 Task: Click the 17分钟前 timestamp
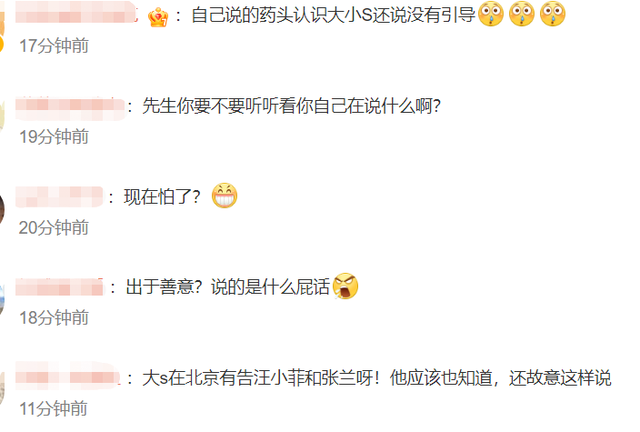point(54,46)
